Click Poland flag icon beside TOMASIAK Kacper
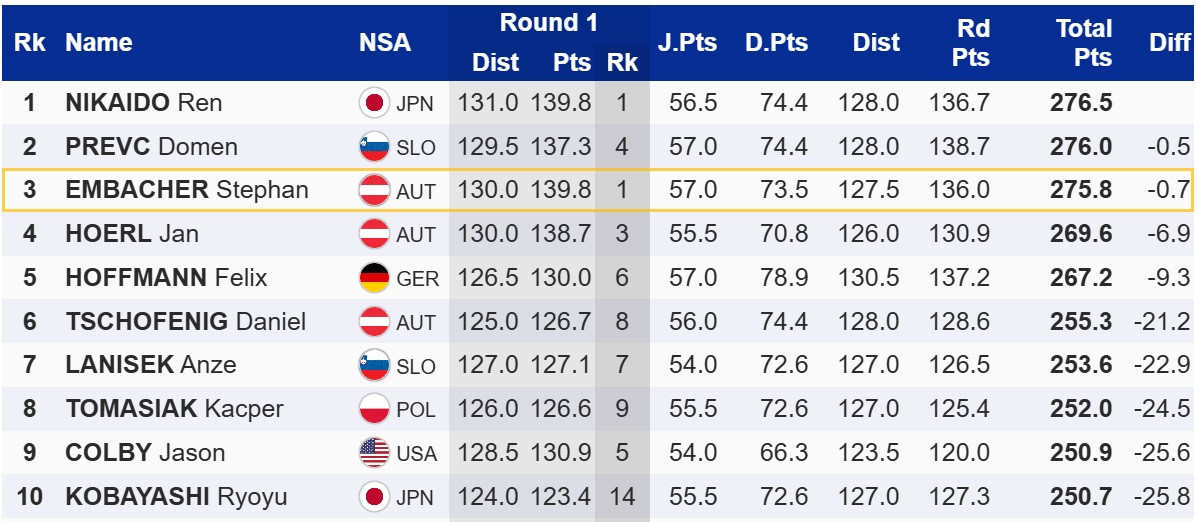This screenshot has width=1197, height=522. click(374, 409)
